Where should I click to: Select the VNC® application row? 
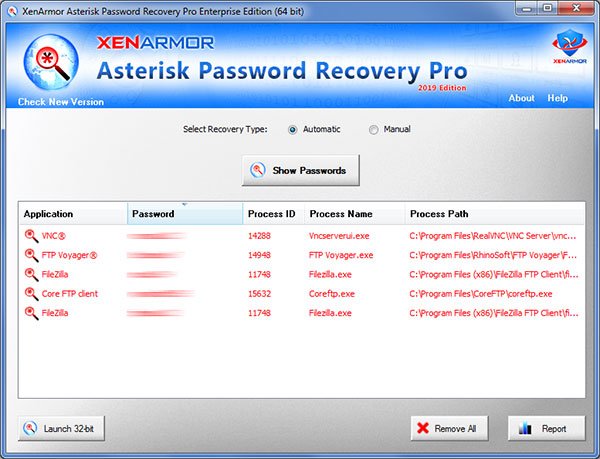pyautogui.click(x=302, y=236)
